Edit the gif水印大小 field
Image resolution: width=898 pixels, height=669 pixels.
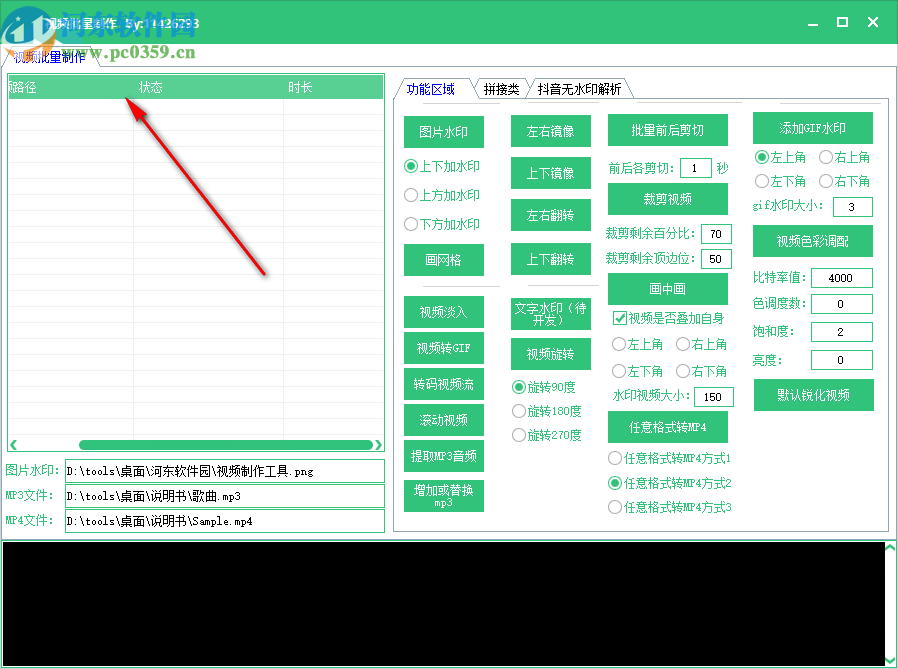click(x=852, y=207)
